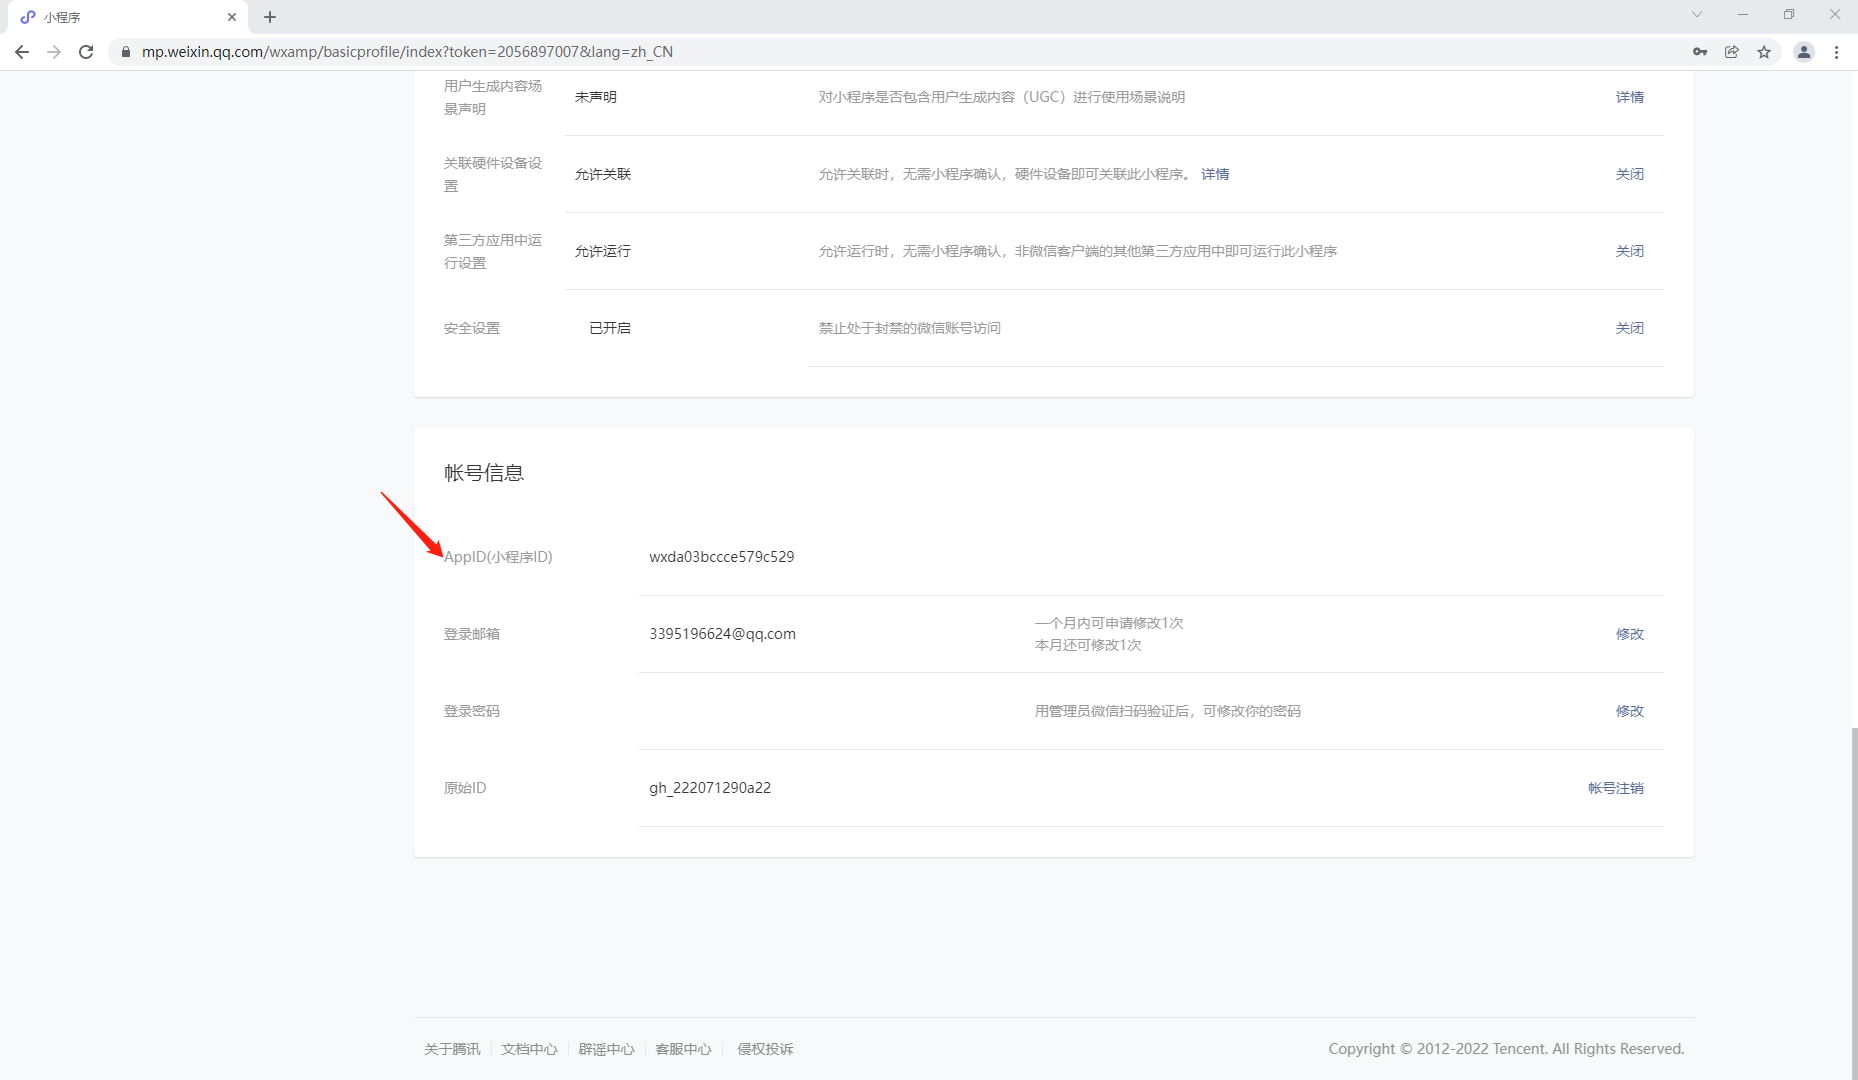The width and height of the screenshot is (1858, 1080).
Task: Click the 未声明 status text
Action: pyautogui.click(x=596, y=97)
